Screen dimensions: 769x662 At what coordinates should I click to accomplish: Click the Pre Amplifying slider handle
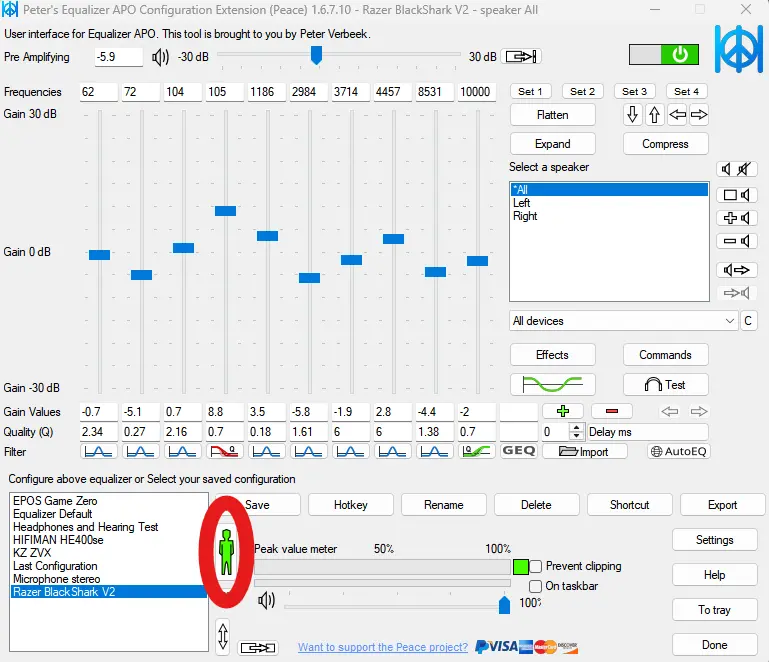316,55
